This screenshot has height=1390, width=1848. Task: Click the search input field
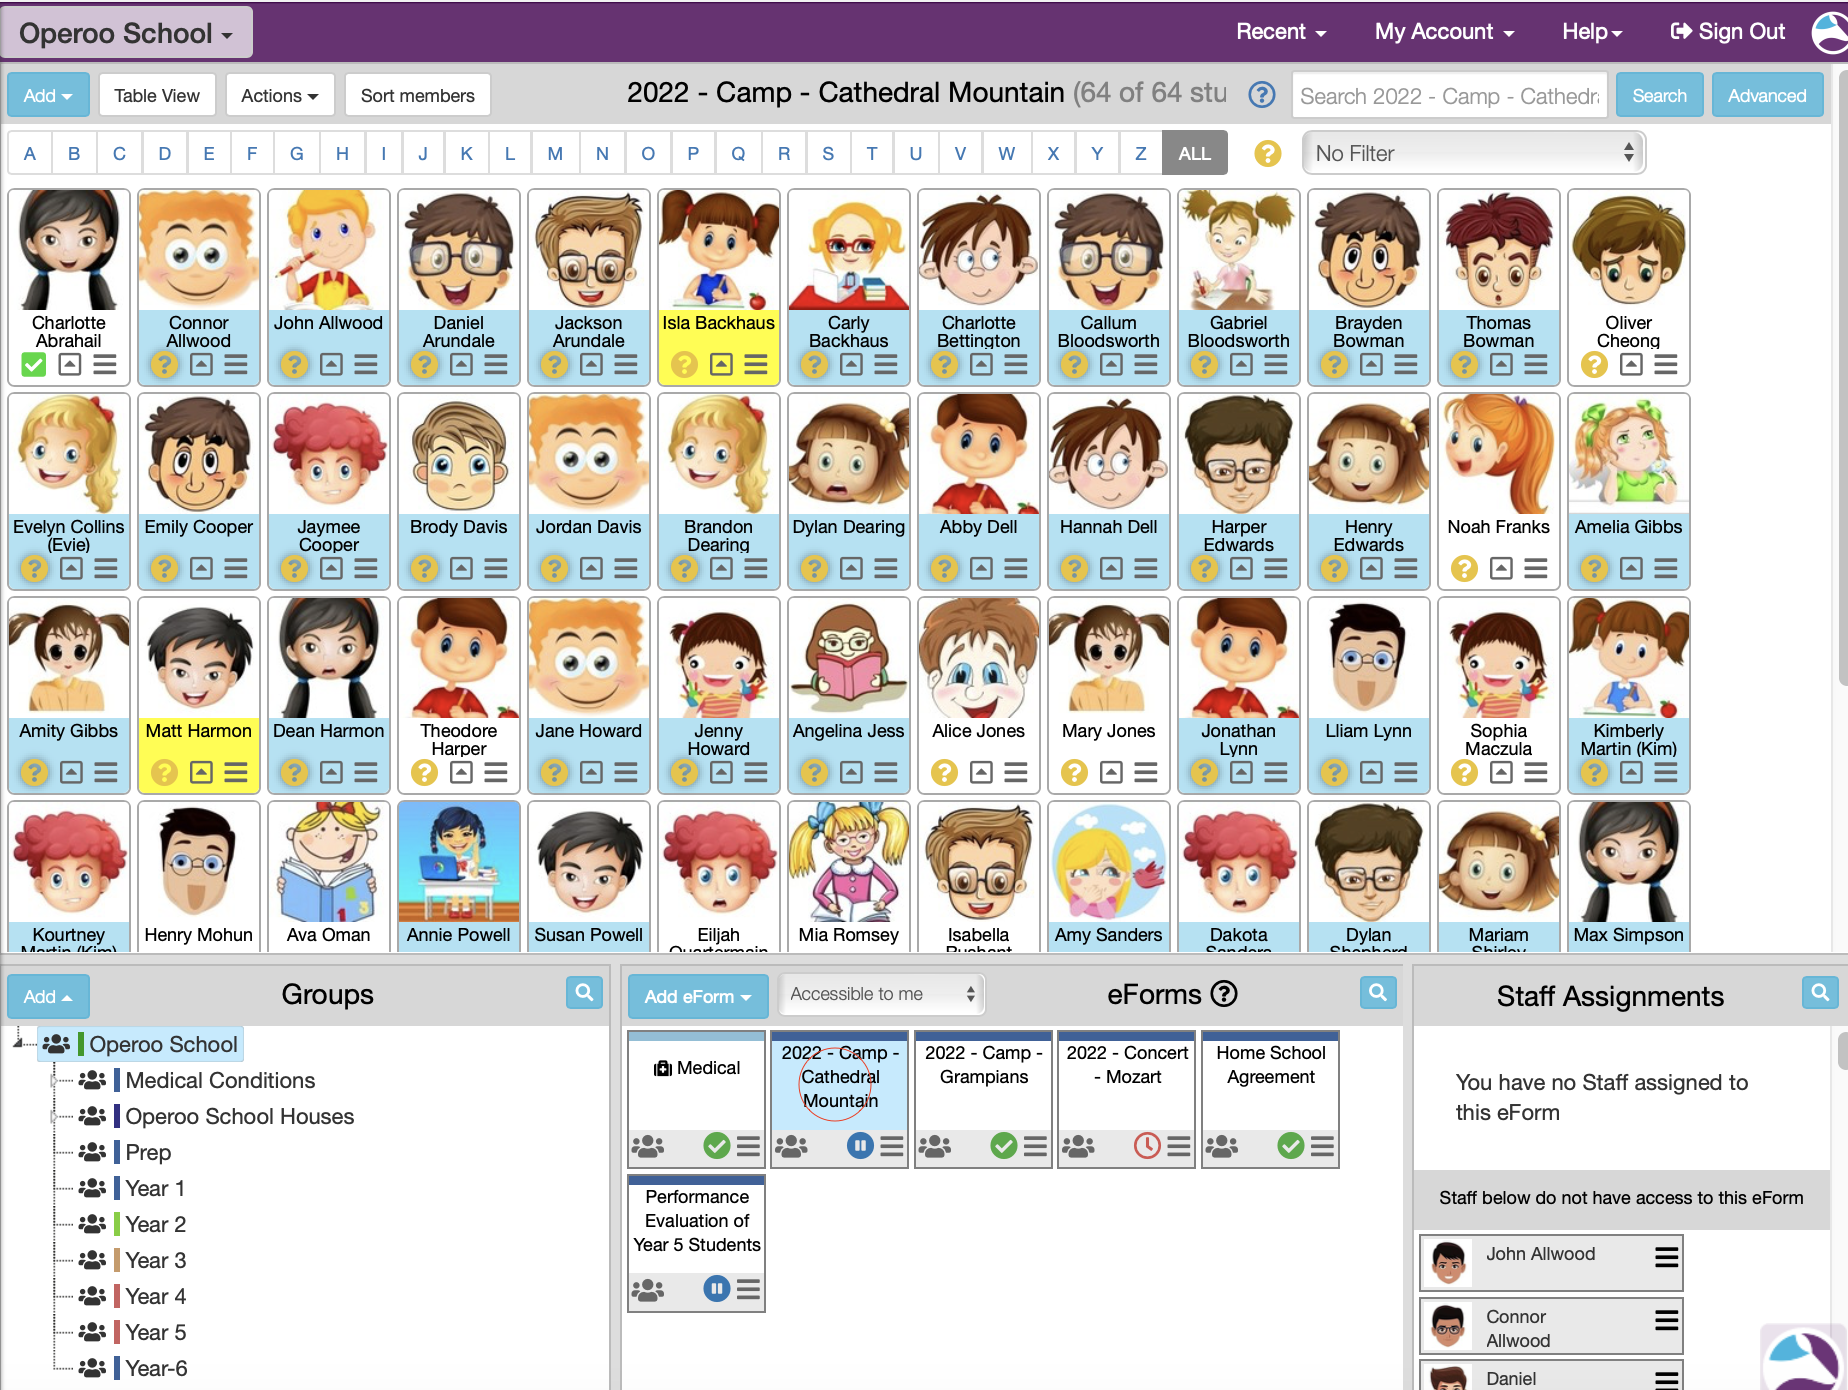tap(1448, 96)
